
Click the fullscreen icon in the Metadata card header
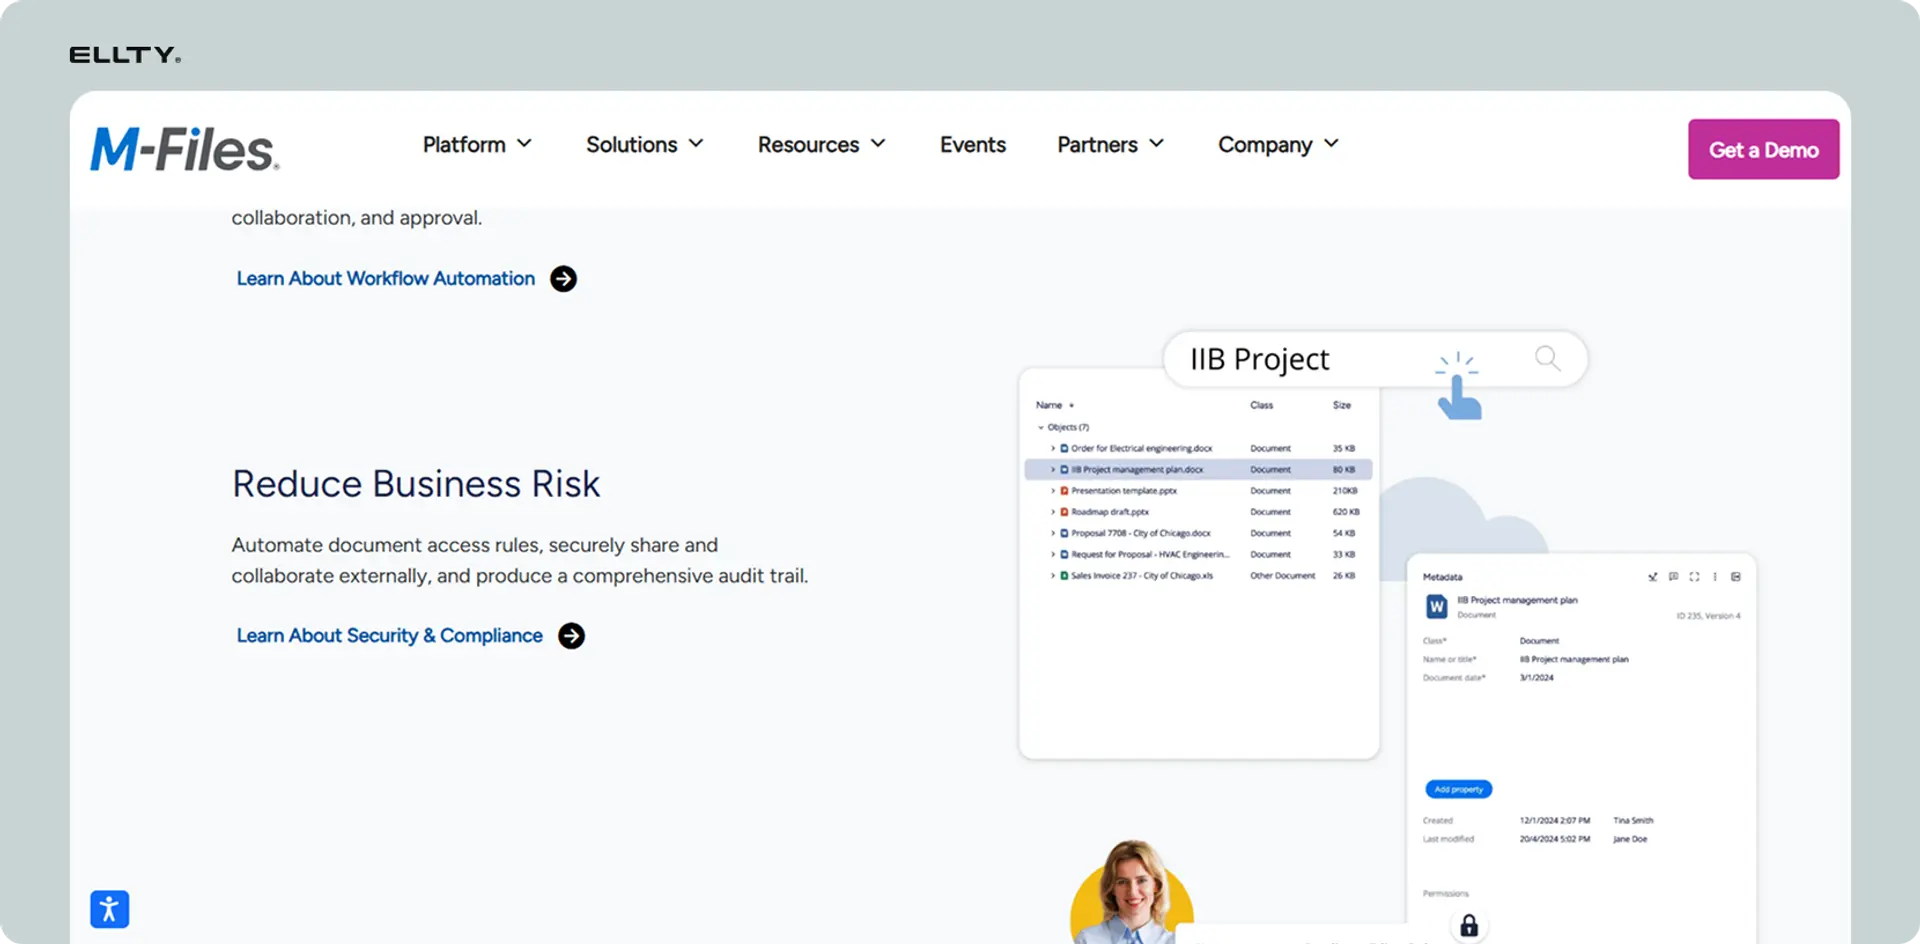pos(1694,577)
